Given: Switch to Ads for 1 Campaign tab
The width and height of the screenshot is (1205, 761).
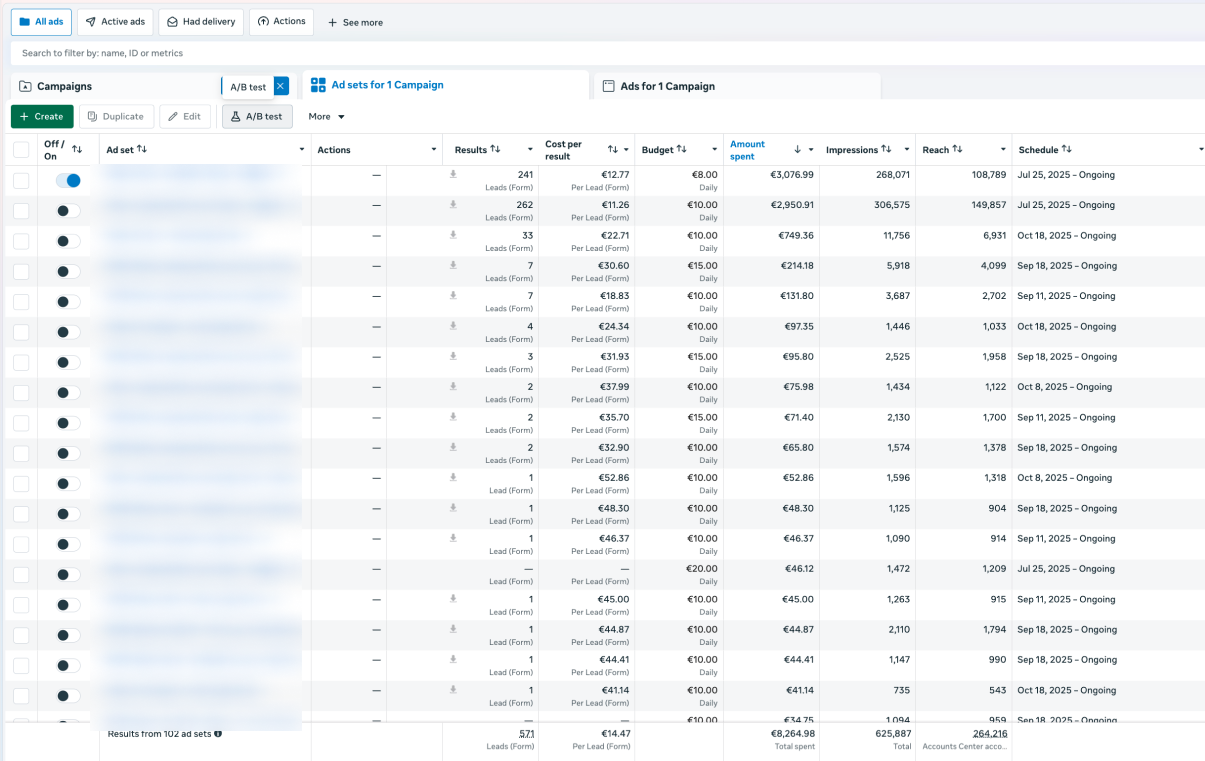Looking at the screenshot, I should 667,86.
